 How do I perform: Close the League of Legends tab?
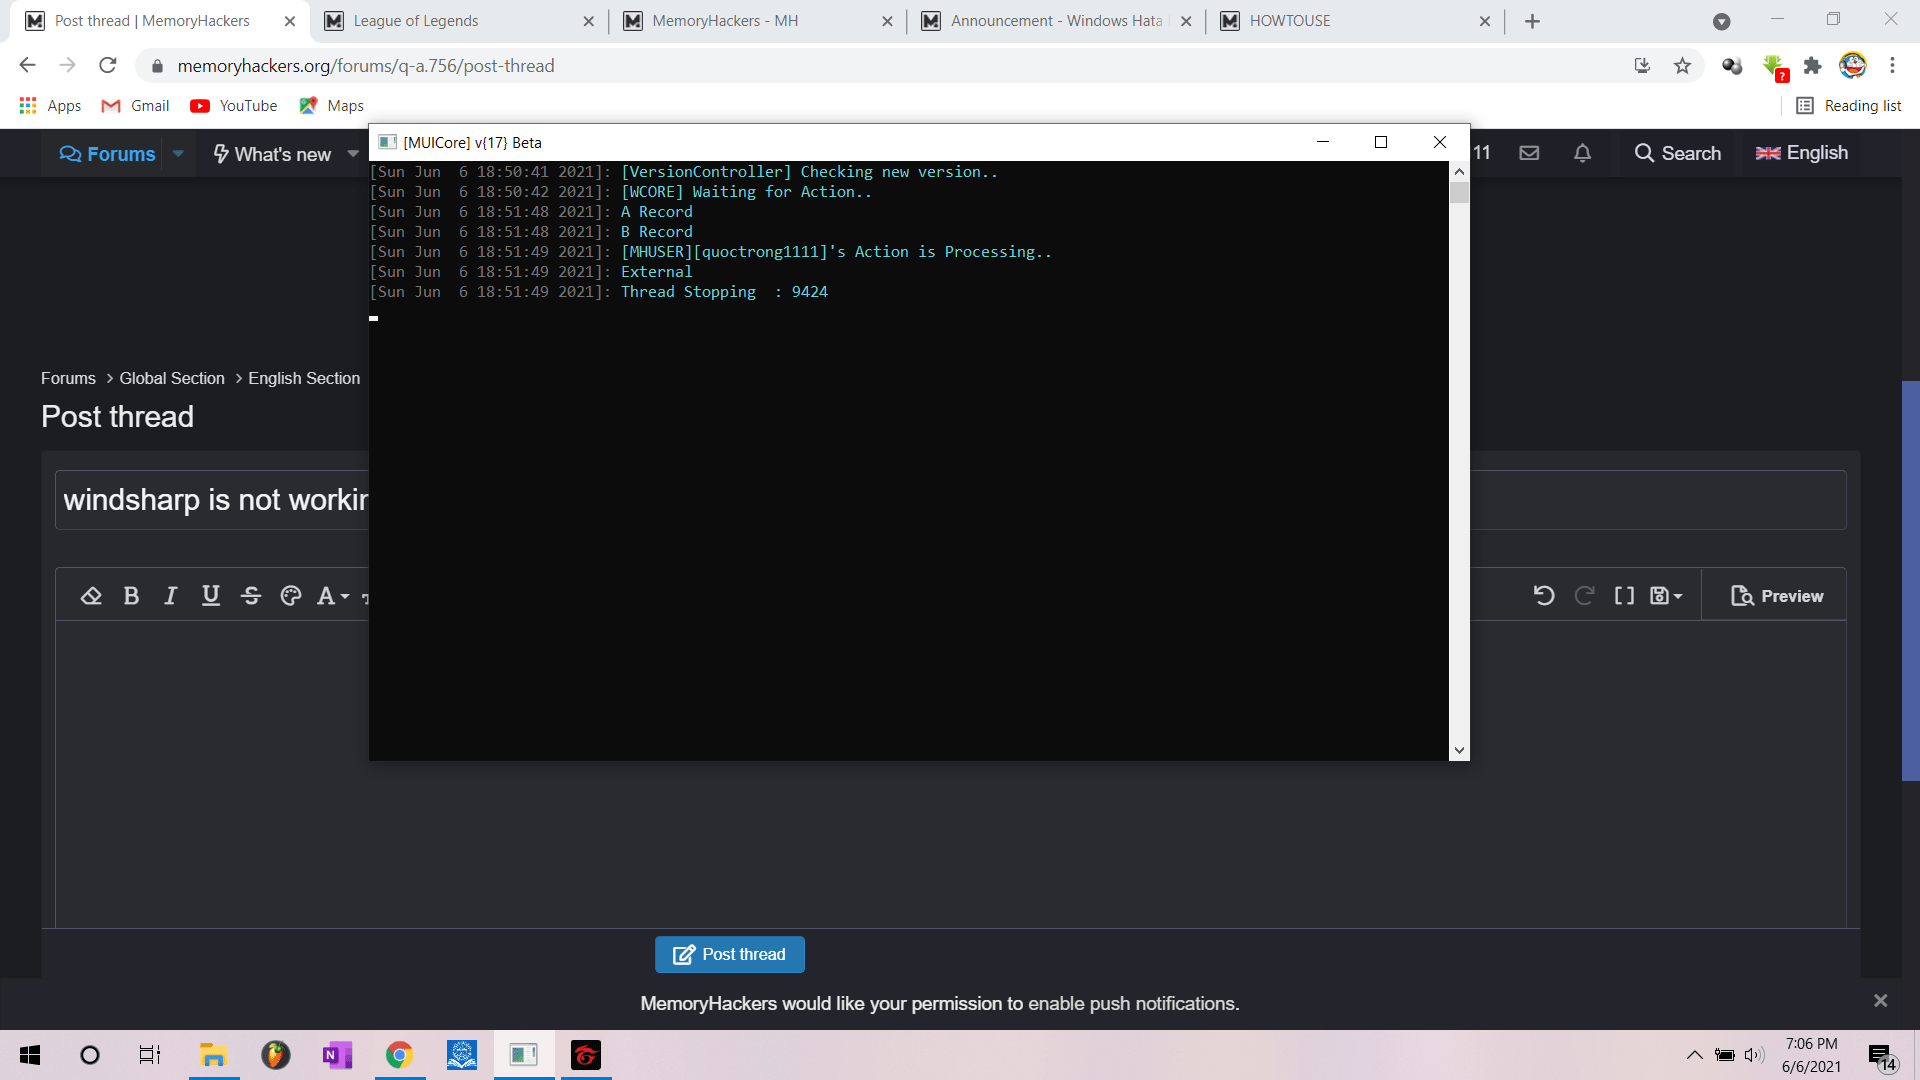[x=588, y=21]
